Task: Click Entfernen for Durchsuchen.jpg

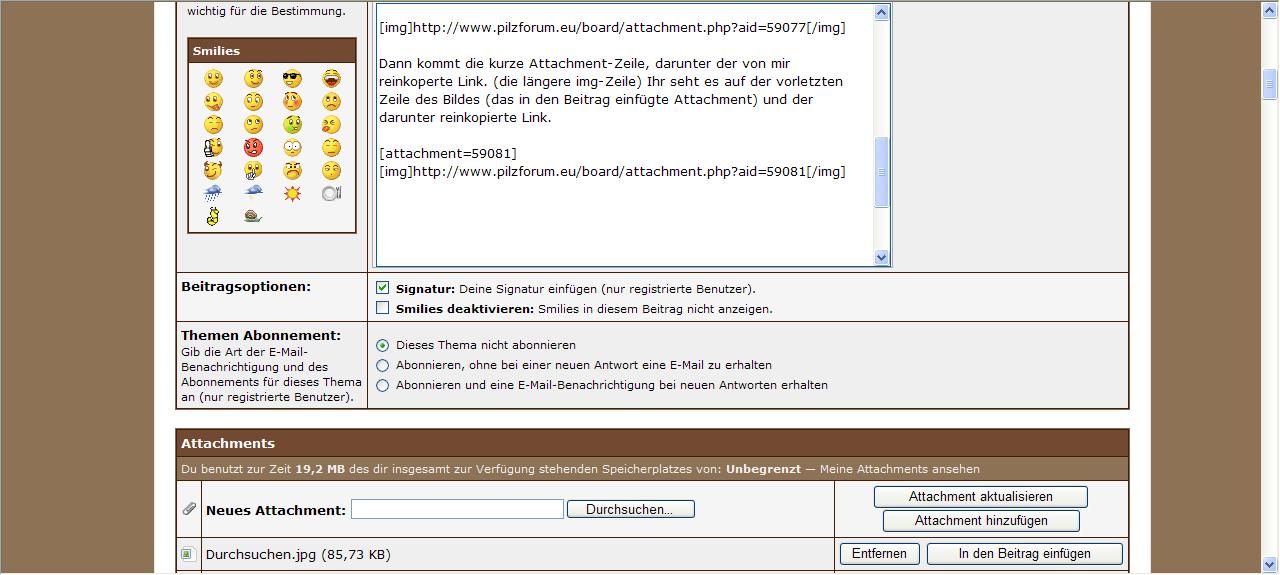Action: (879, 553)
